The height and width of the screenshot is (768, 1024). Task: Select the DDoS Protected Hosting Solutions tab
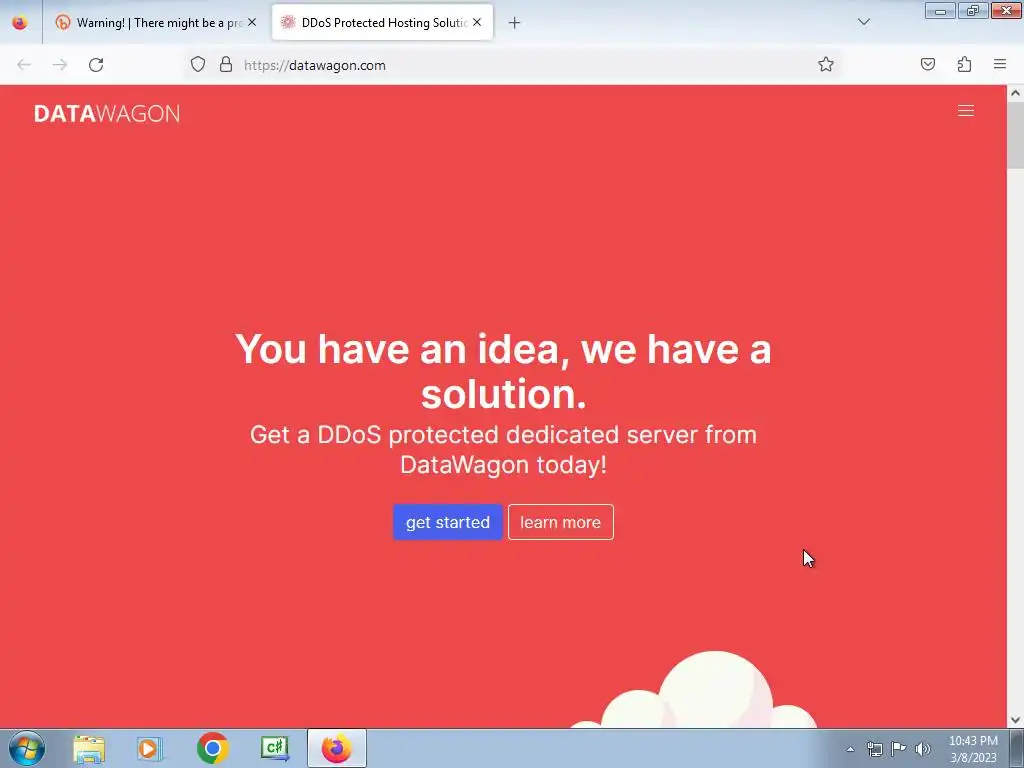point(382,22)
